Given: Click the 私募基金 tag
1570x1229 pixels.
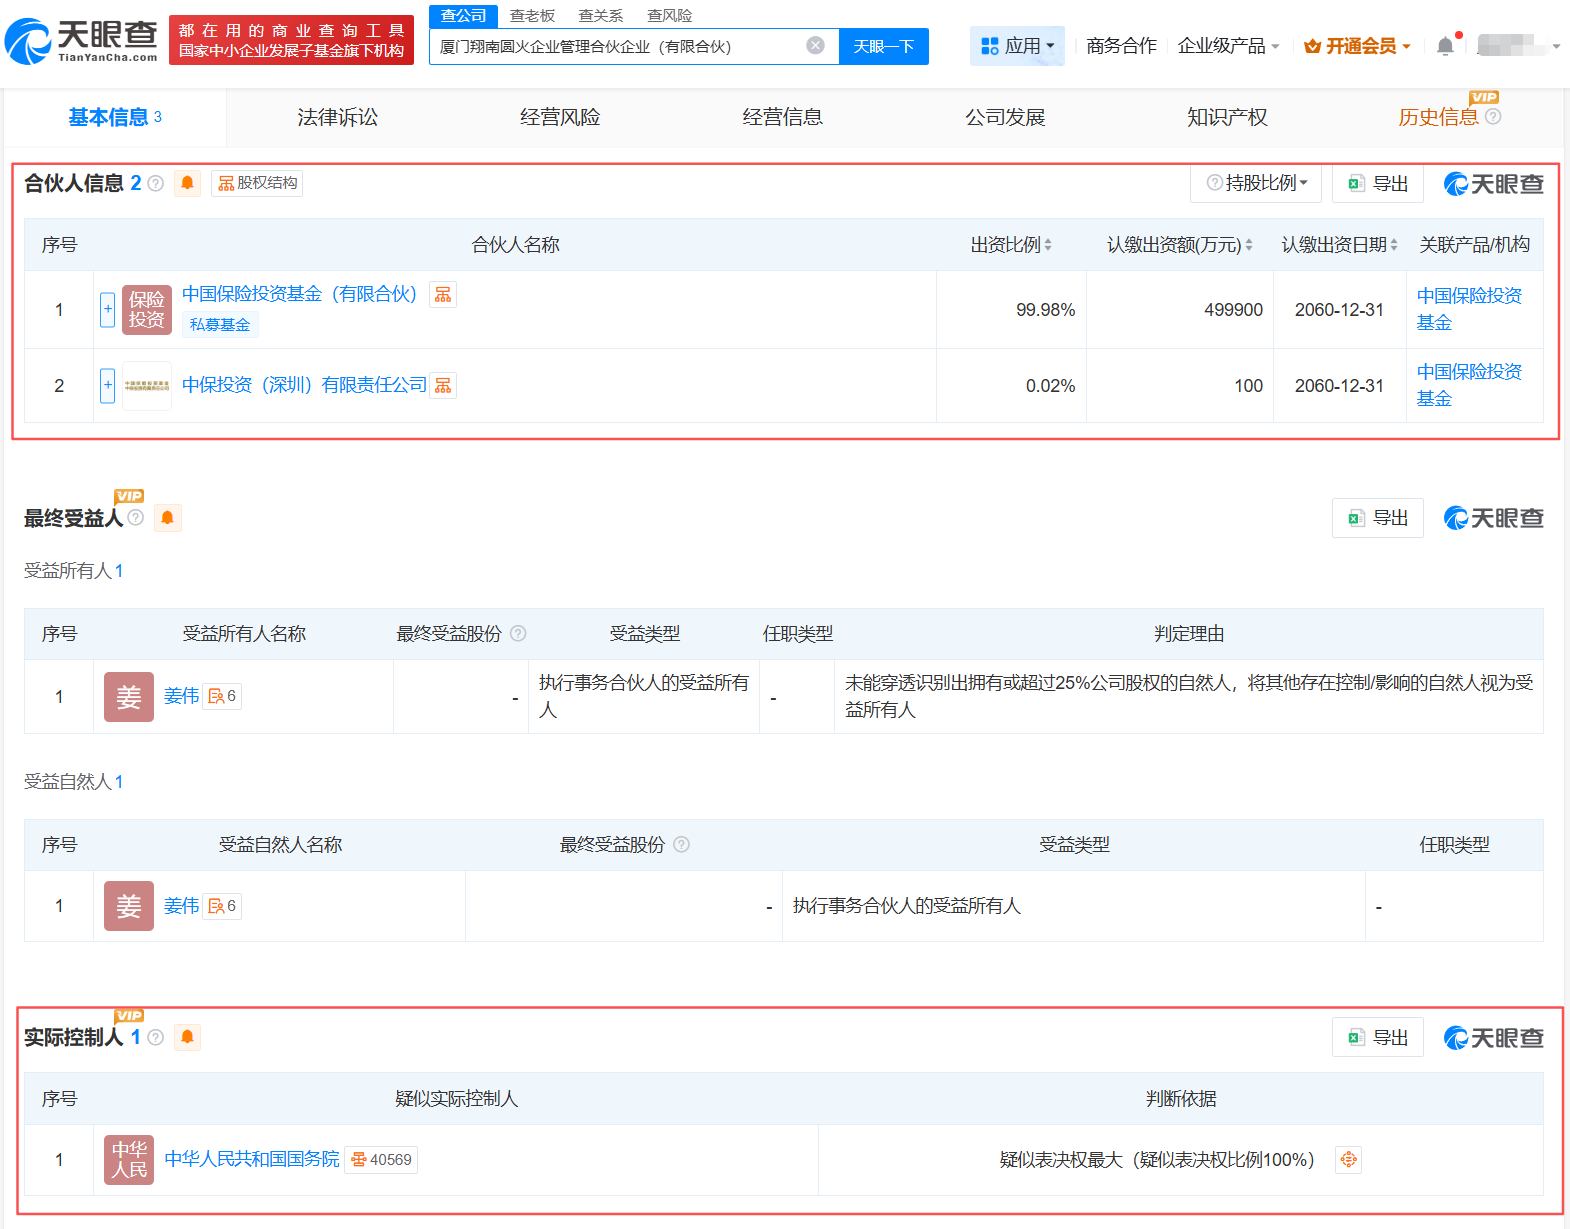Looking at the screenshot, I should coord(220,324).
